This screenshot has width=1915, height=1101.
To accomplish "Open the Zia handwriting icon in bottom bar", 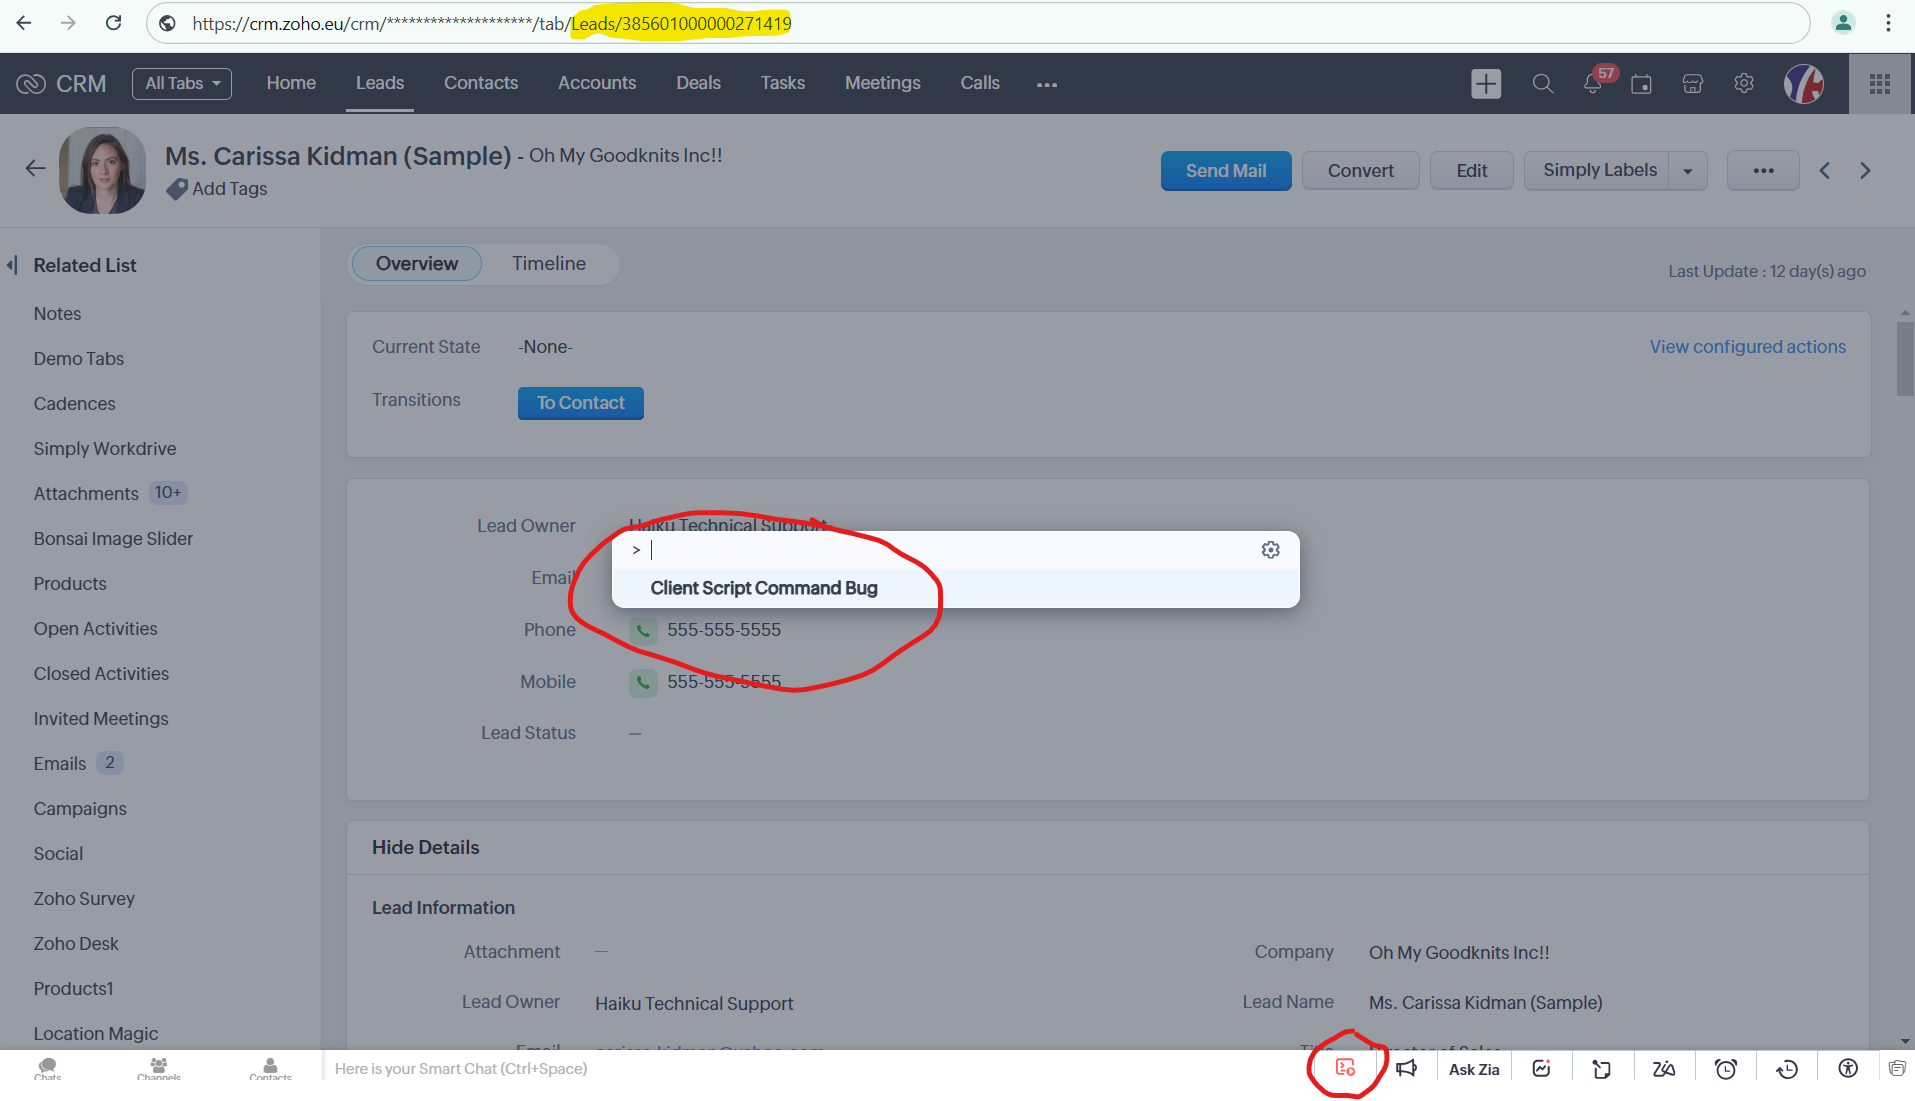I will (x=1664, y=1069).
